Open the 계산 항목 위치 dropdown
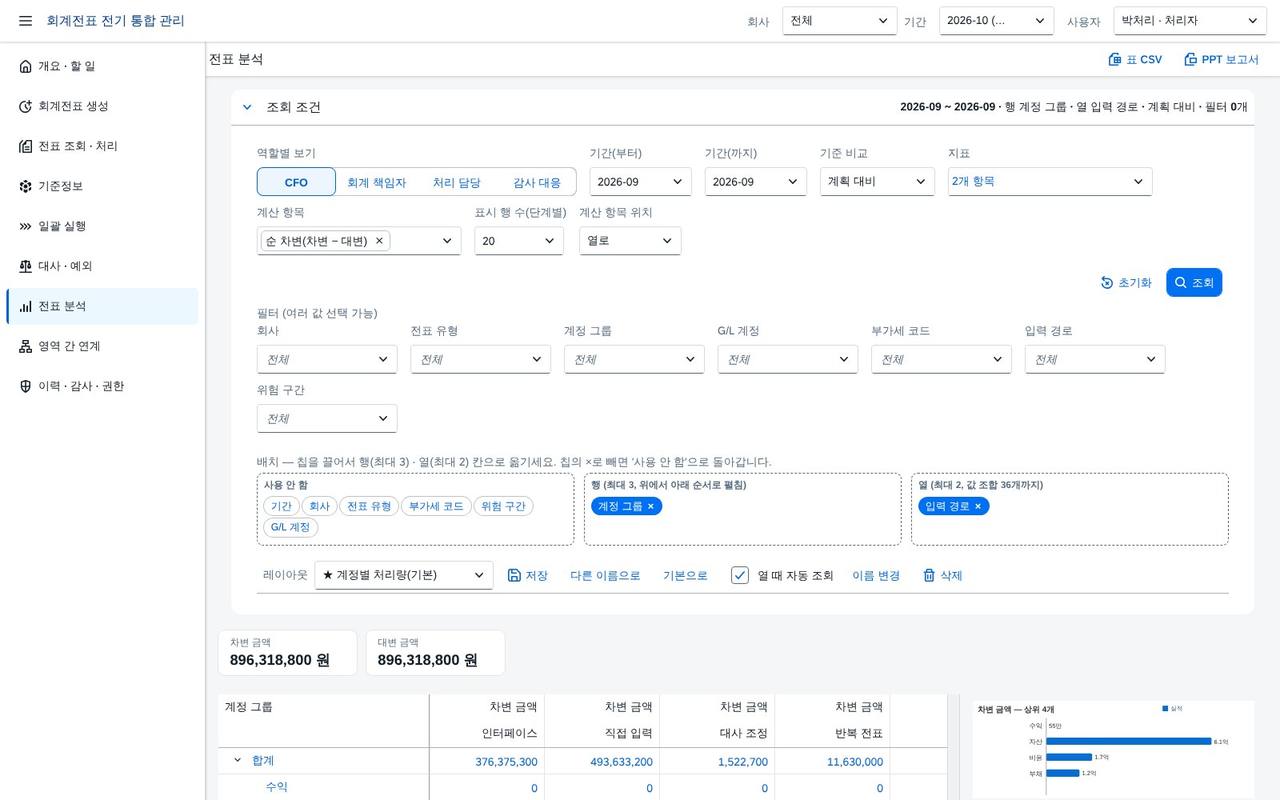The width and height of the screenshot is (1280, 800). pyautogui.click(x=630, y=241)
